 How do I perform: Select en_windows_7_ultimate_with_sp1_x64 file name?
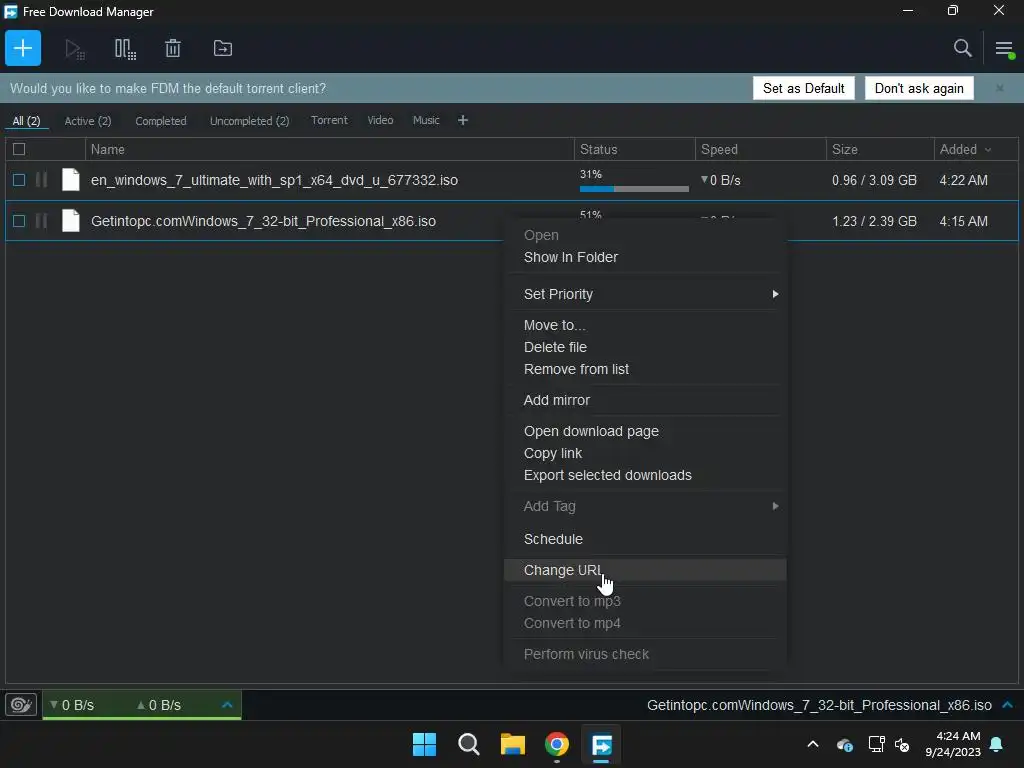pyautogui.click(x=274, y=180)
